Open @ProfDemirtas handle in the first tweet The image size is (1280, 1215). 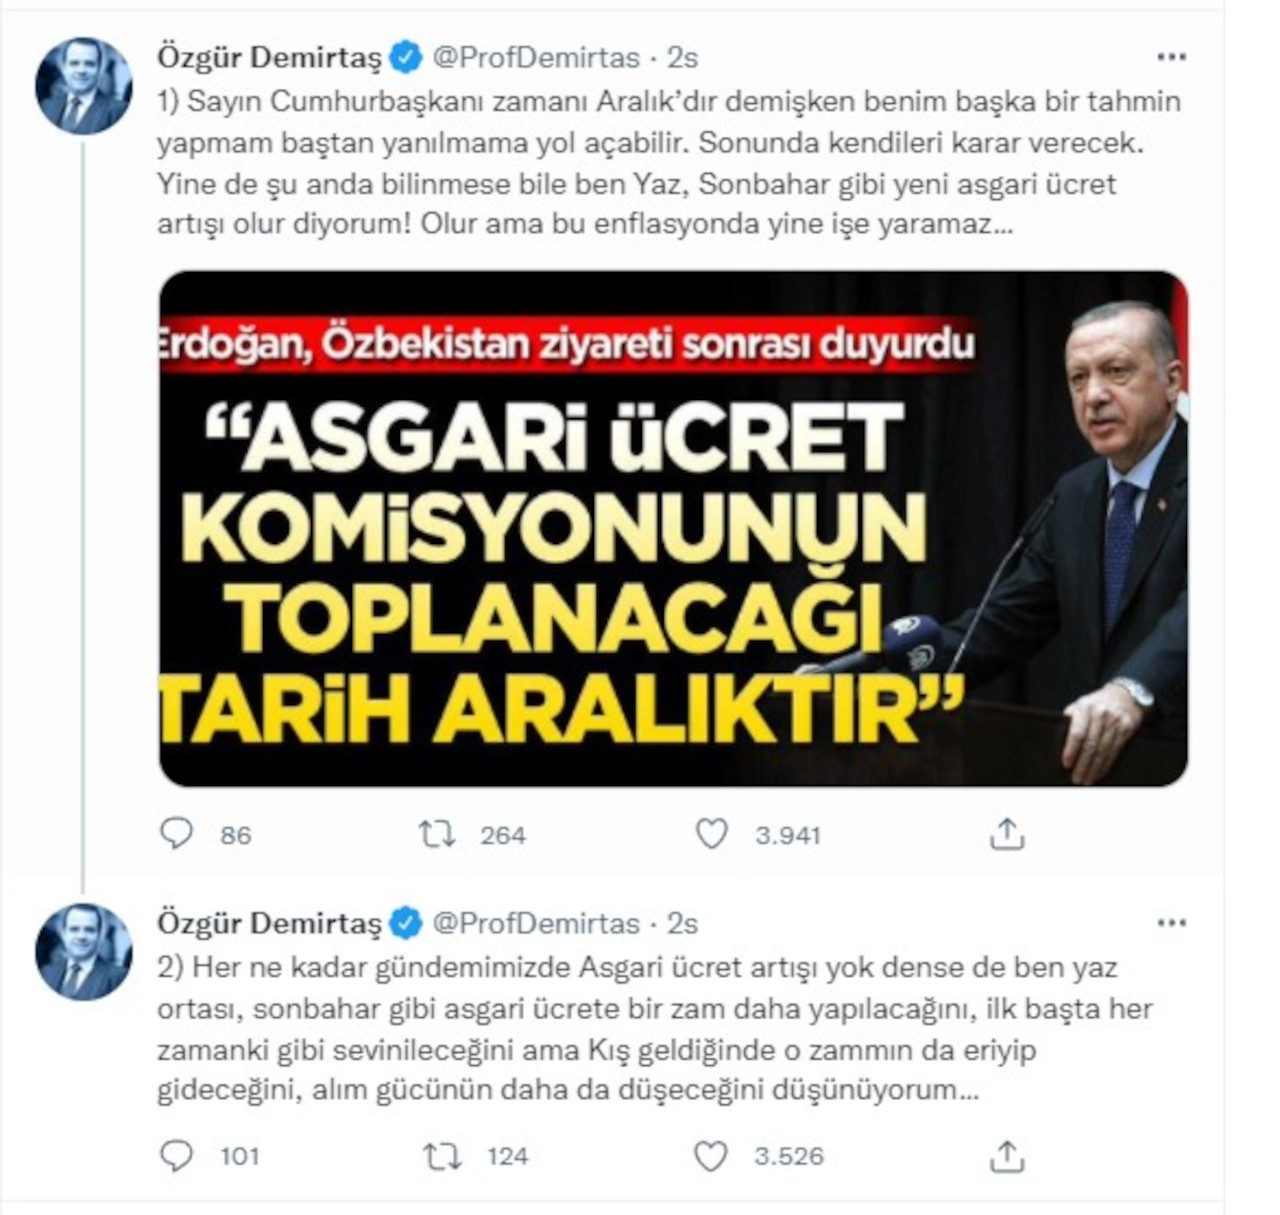535,58
